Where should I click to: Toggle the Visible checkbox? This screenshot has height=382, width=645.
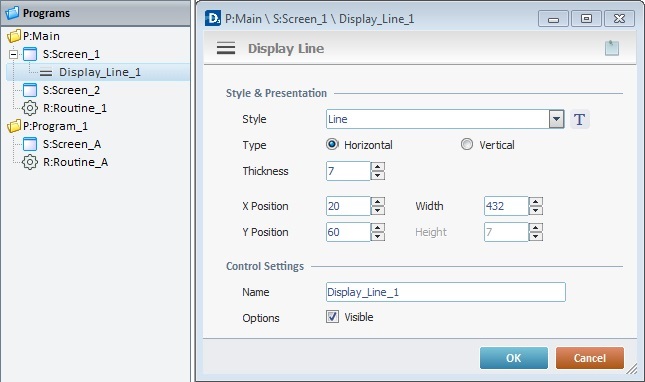click(x=332, y=317)
